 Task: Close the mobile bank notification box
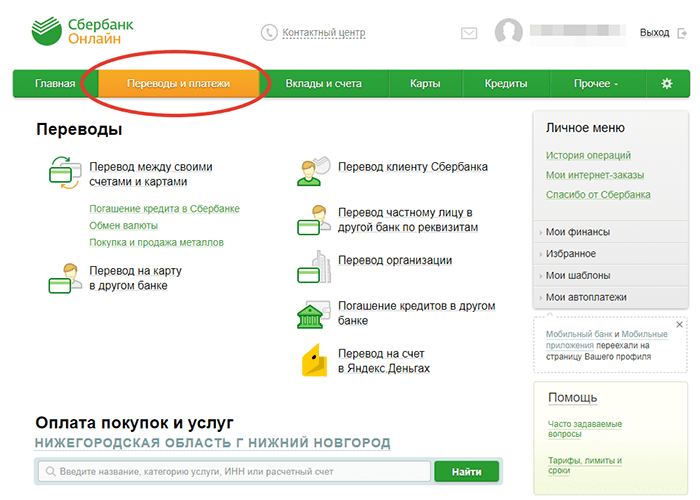[x=679, y=325]
